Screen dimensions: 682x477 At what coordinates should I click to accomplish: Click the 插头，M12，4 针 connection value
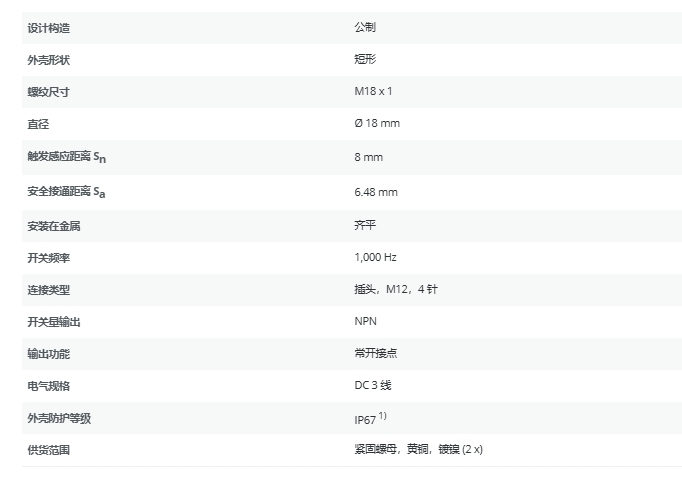pos(396,290)
